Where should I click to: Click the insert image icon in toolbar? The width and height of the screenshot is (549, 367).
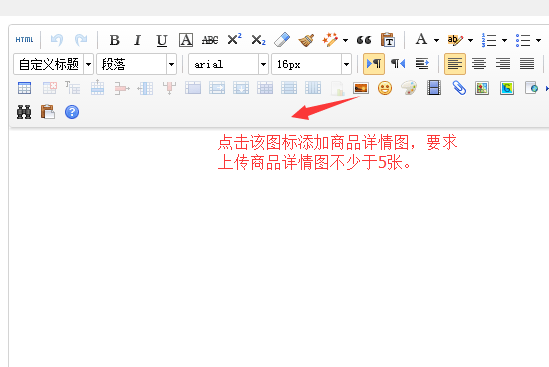pyautogui.click(x=361, y=88)
